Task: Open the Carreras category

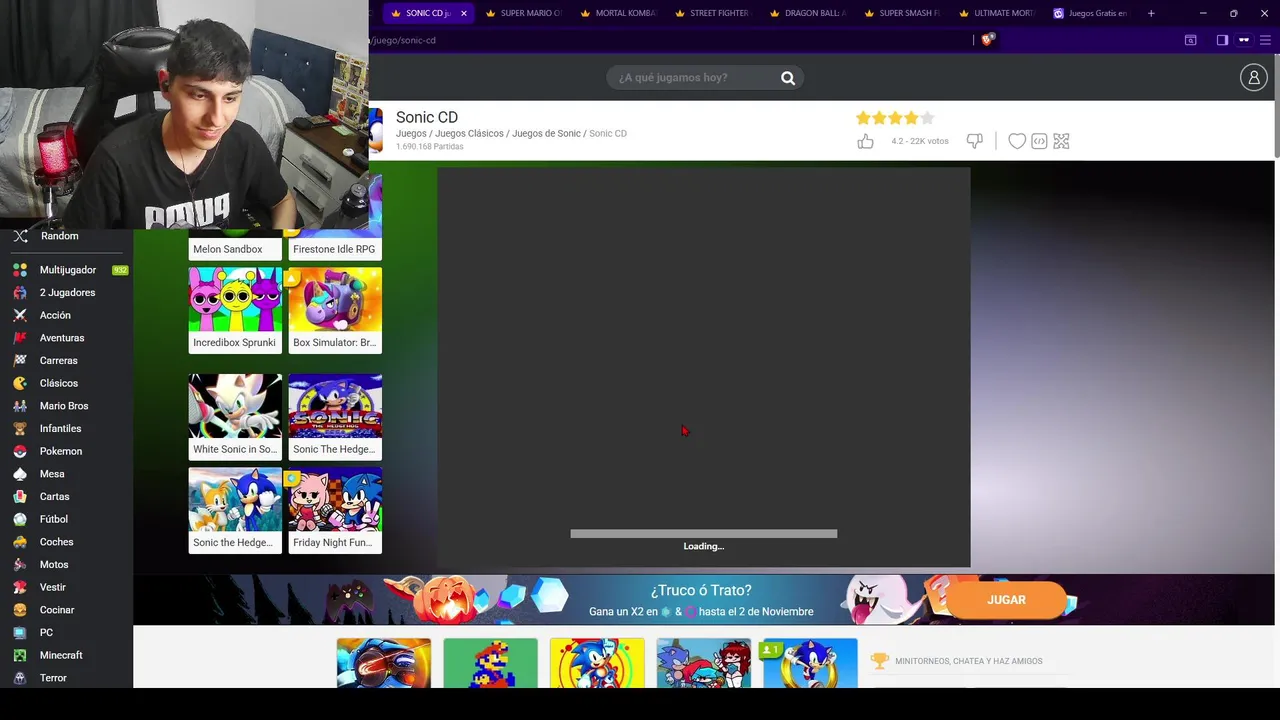Action: [58, 361]
